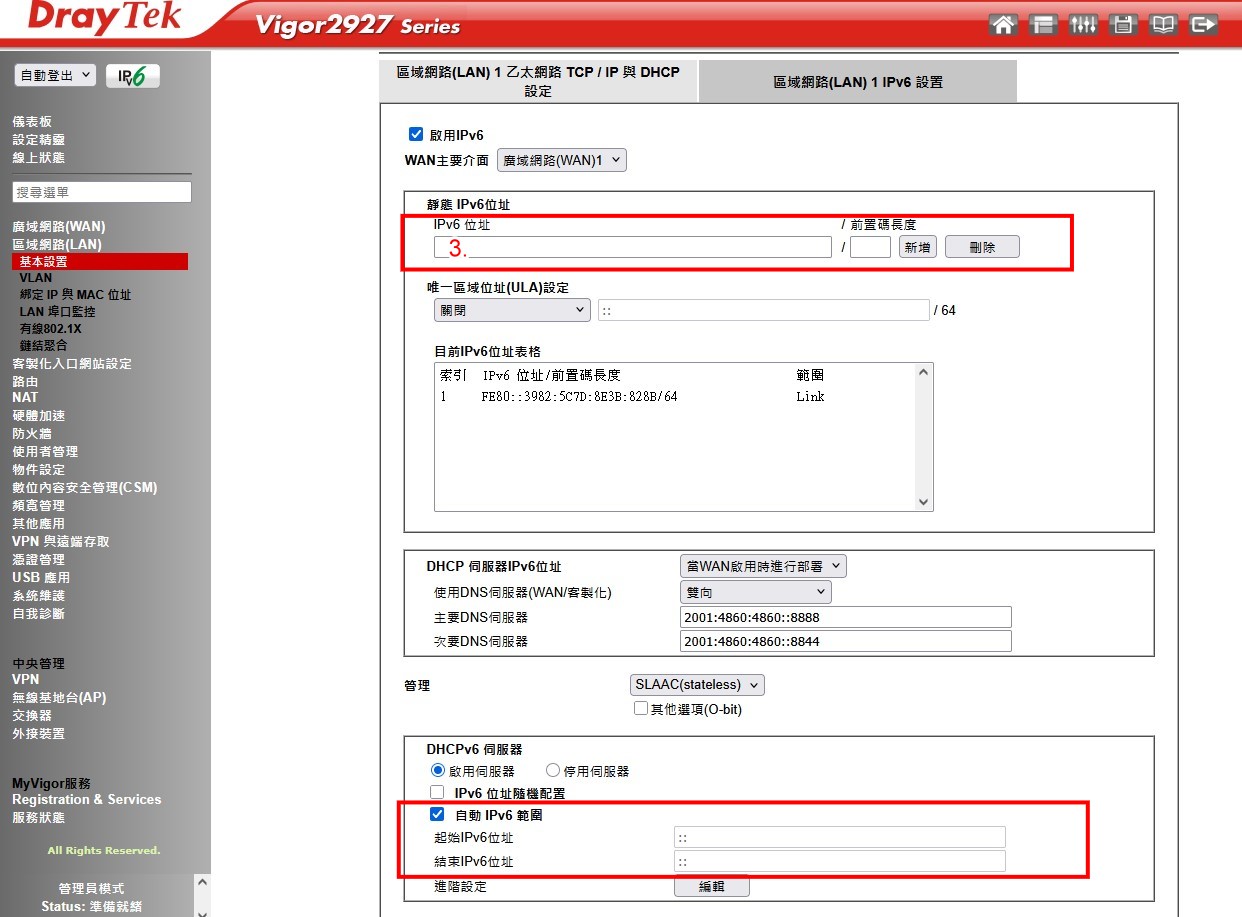Click the 編輯 button for 進階設定
The height and width of the screenshot is (917, 1242).
711,887
